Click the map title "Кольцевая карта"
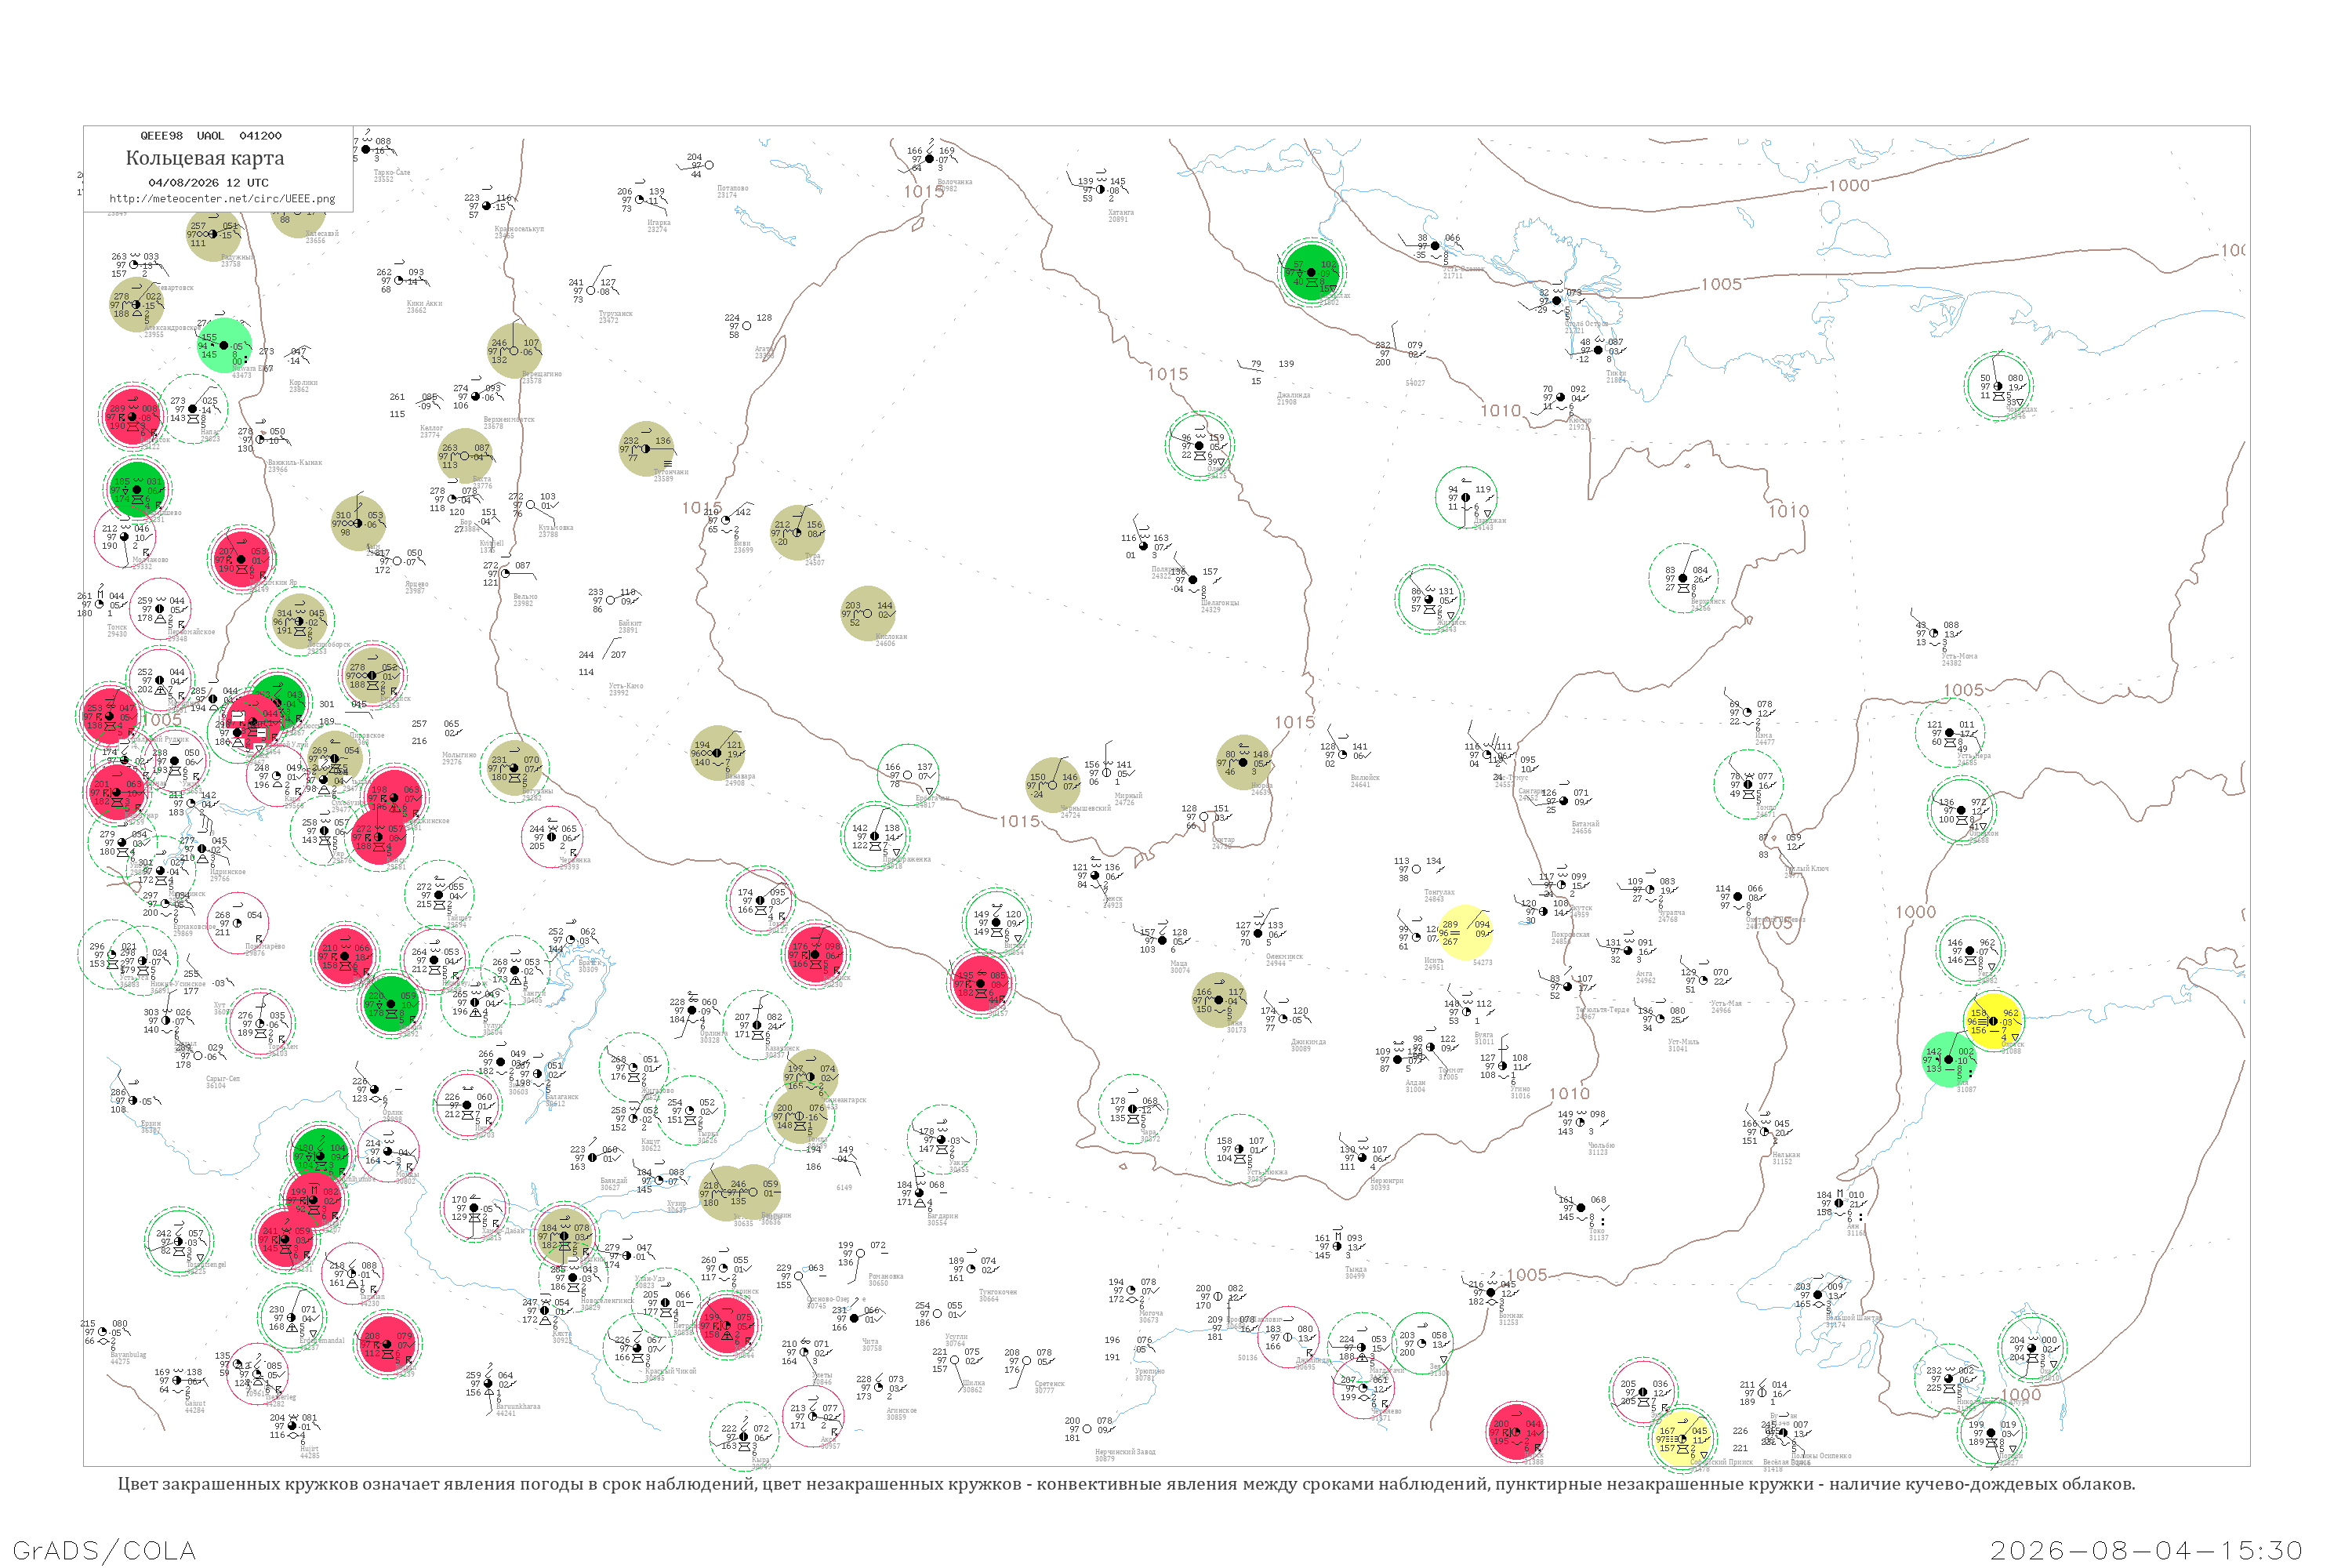Viewport: 2352px width, 1568px height. (x=205, y=158)
